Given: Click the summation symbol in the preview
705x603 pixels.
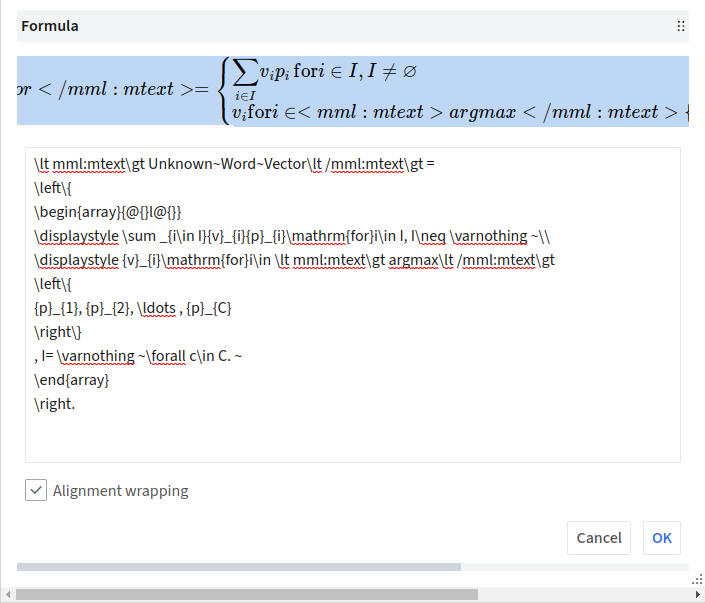Looking at the screenshot, I should pyautogui.click(x=244, y=72).
